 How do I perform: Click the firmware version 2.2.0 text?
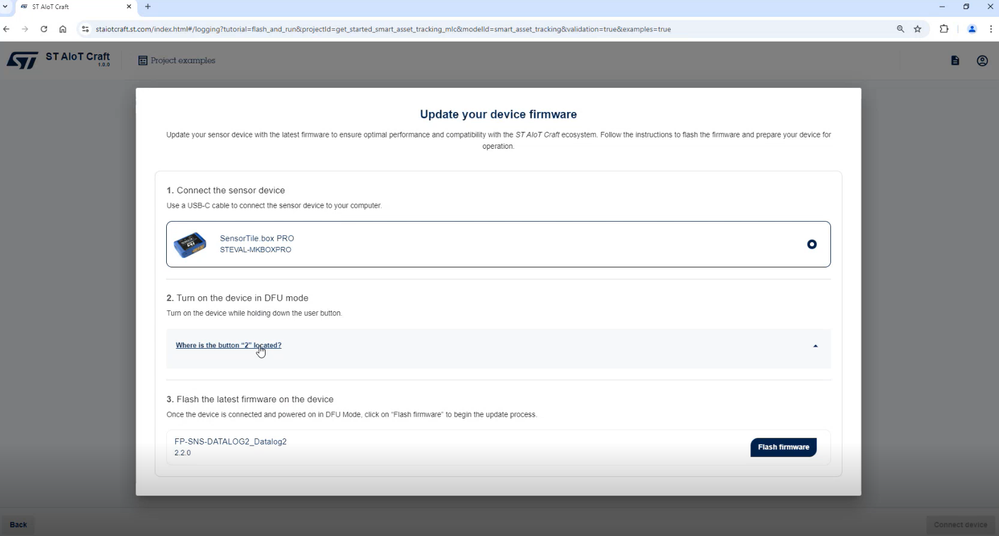tap(182, 453)
